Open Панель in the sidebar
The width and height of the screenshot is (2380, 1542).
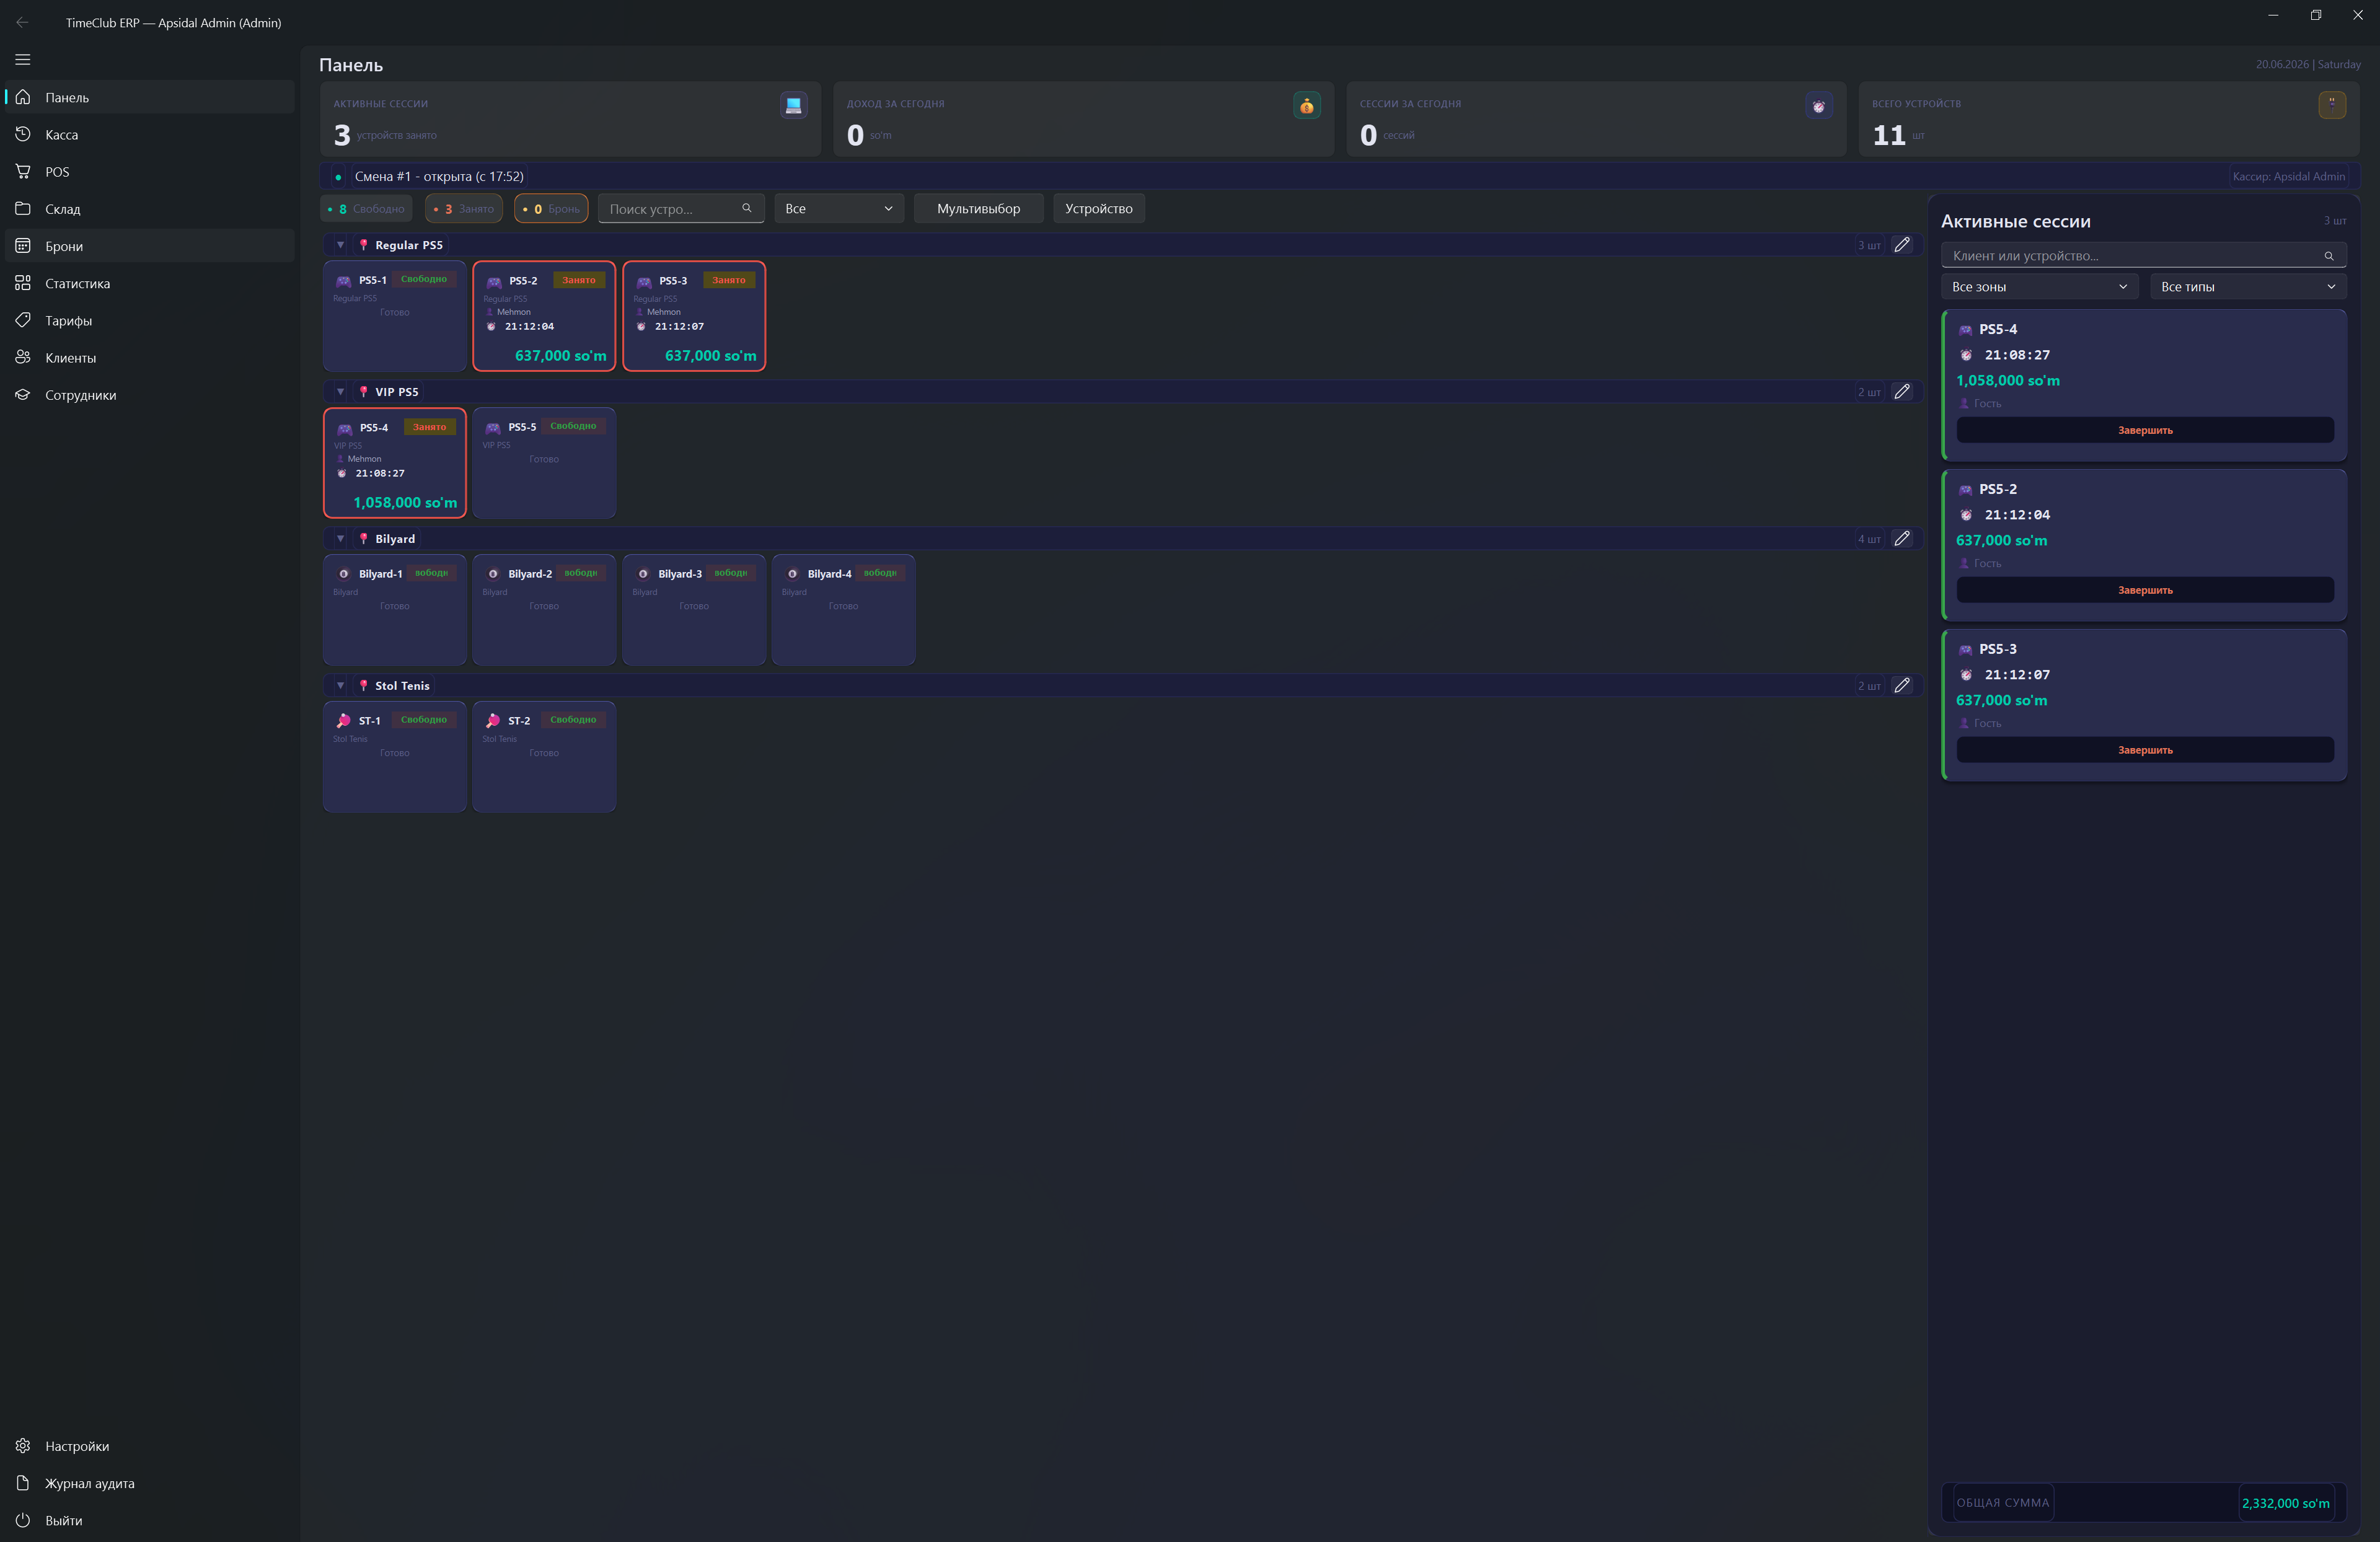click(x=150, y=97)
